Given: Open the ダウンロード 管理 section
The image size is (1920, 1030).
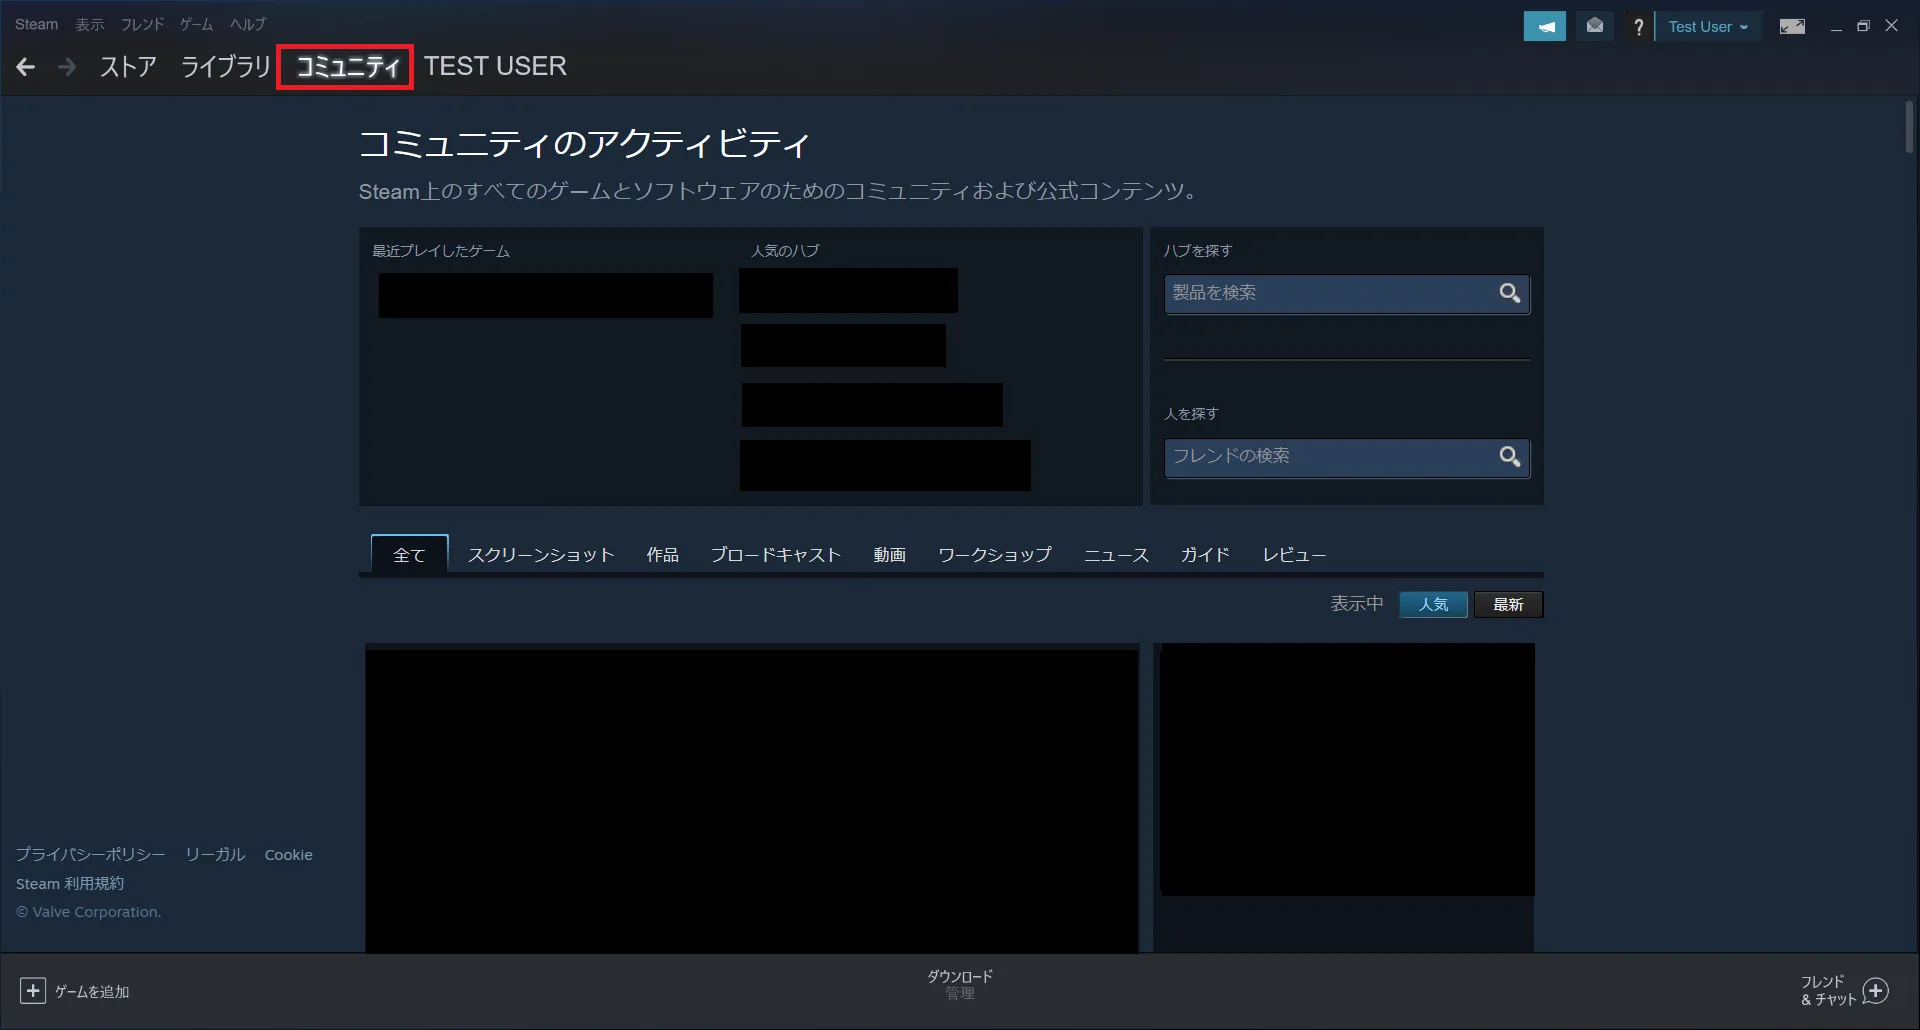Looking at the screenshot, I should [x=960, y=985].
